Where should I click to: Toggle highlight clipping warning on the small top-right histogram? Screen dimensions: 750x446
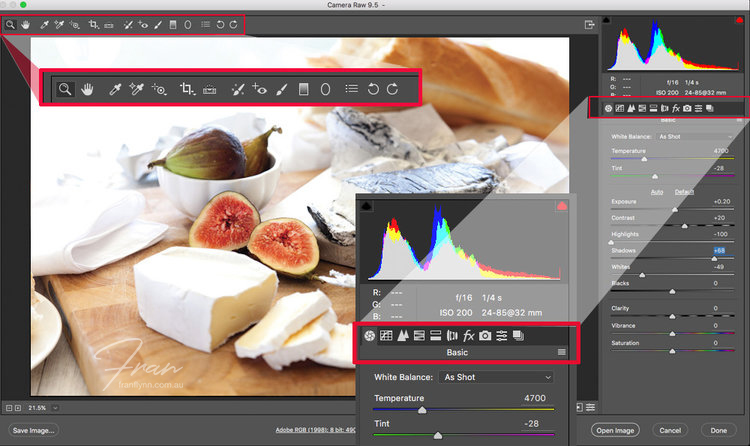point(739,20)
